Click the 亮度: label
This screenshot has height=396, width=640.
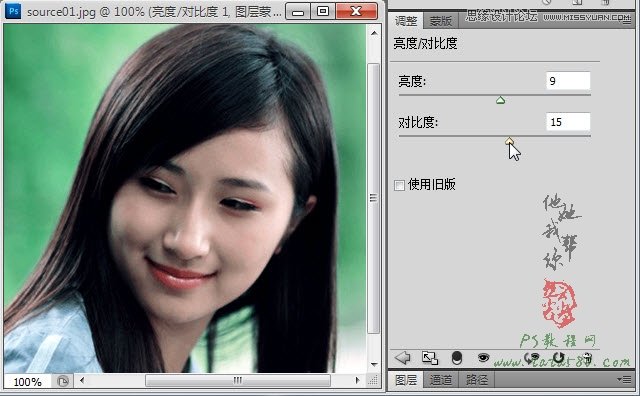[412, 81]
